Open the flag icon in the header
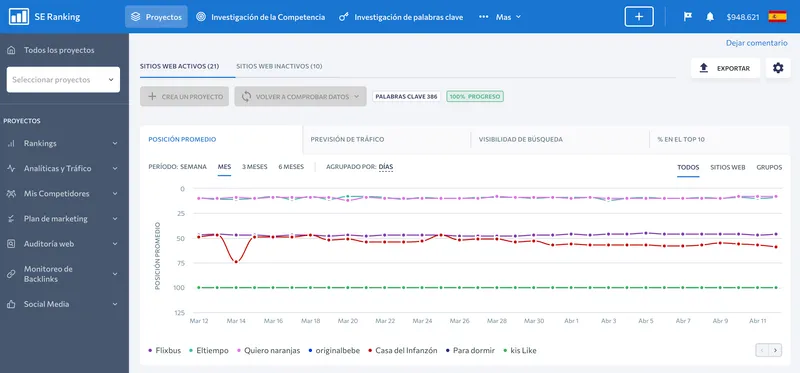The height and width of the screenshot is (373, 800). pos(688,17)
